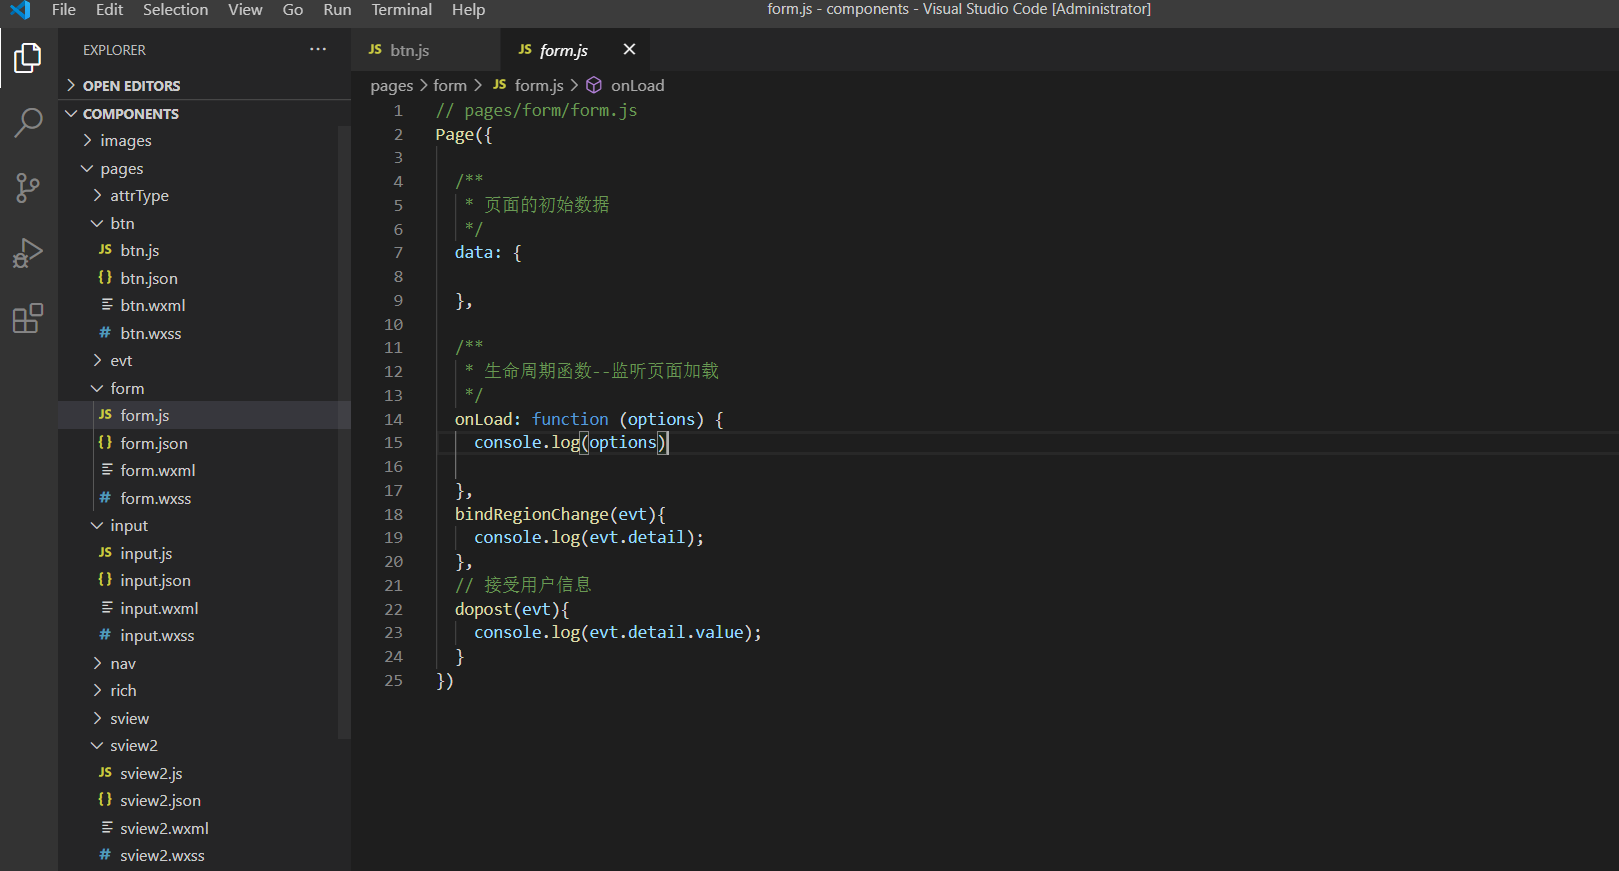Click braces icon of form.json
The height and width of the screenshot is (871, 1619).
[105, 443]
